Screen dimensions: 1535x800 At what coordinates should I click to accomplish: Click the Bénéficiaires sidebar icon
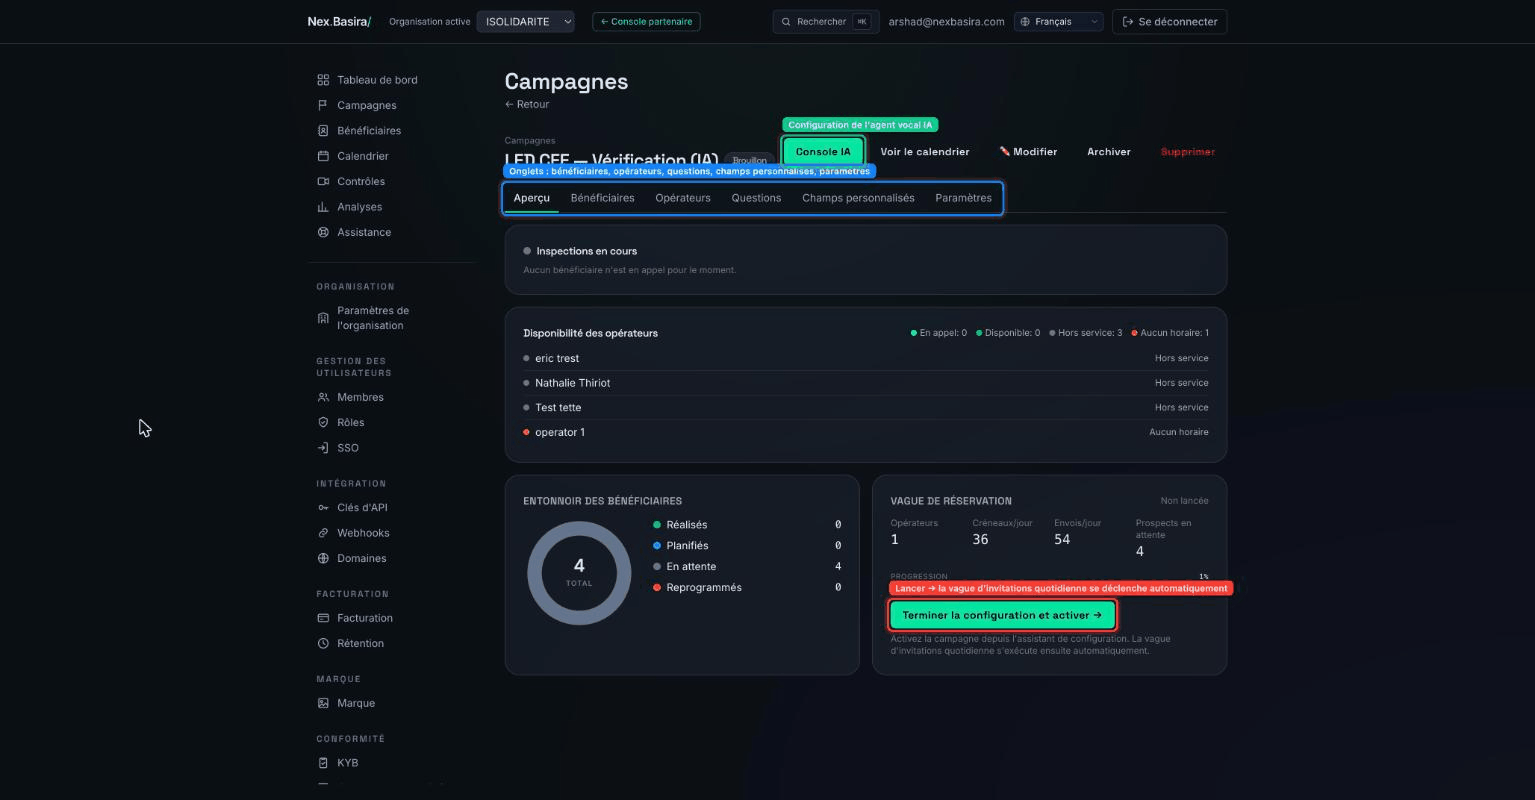[x=323, y=131]
